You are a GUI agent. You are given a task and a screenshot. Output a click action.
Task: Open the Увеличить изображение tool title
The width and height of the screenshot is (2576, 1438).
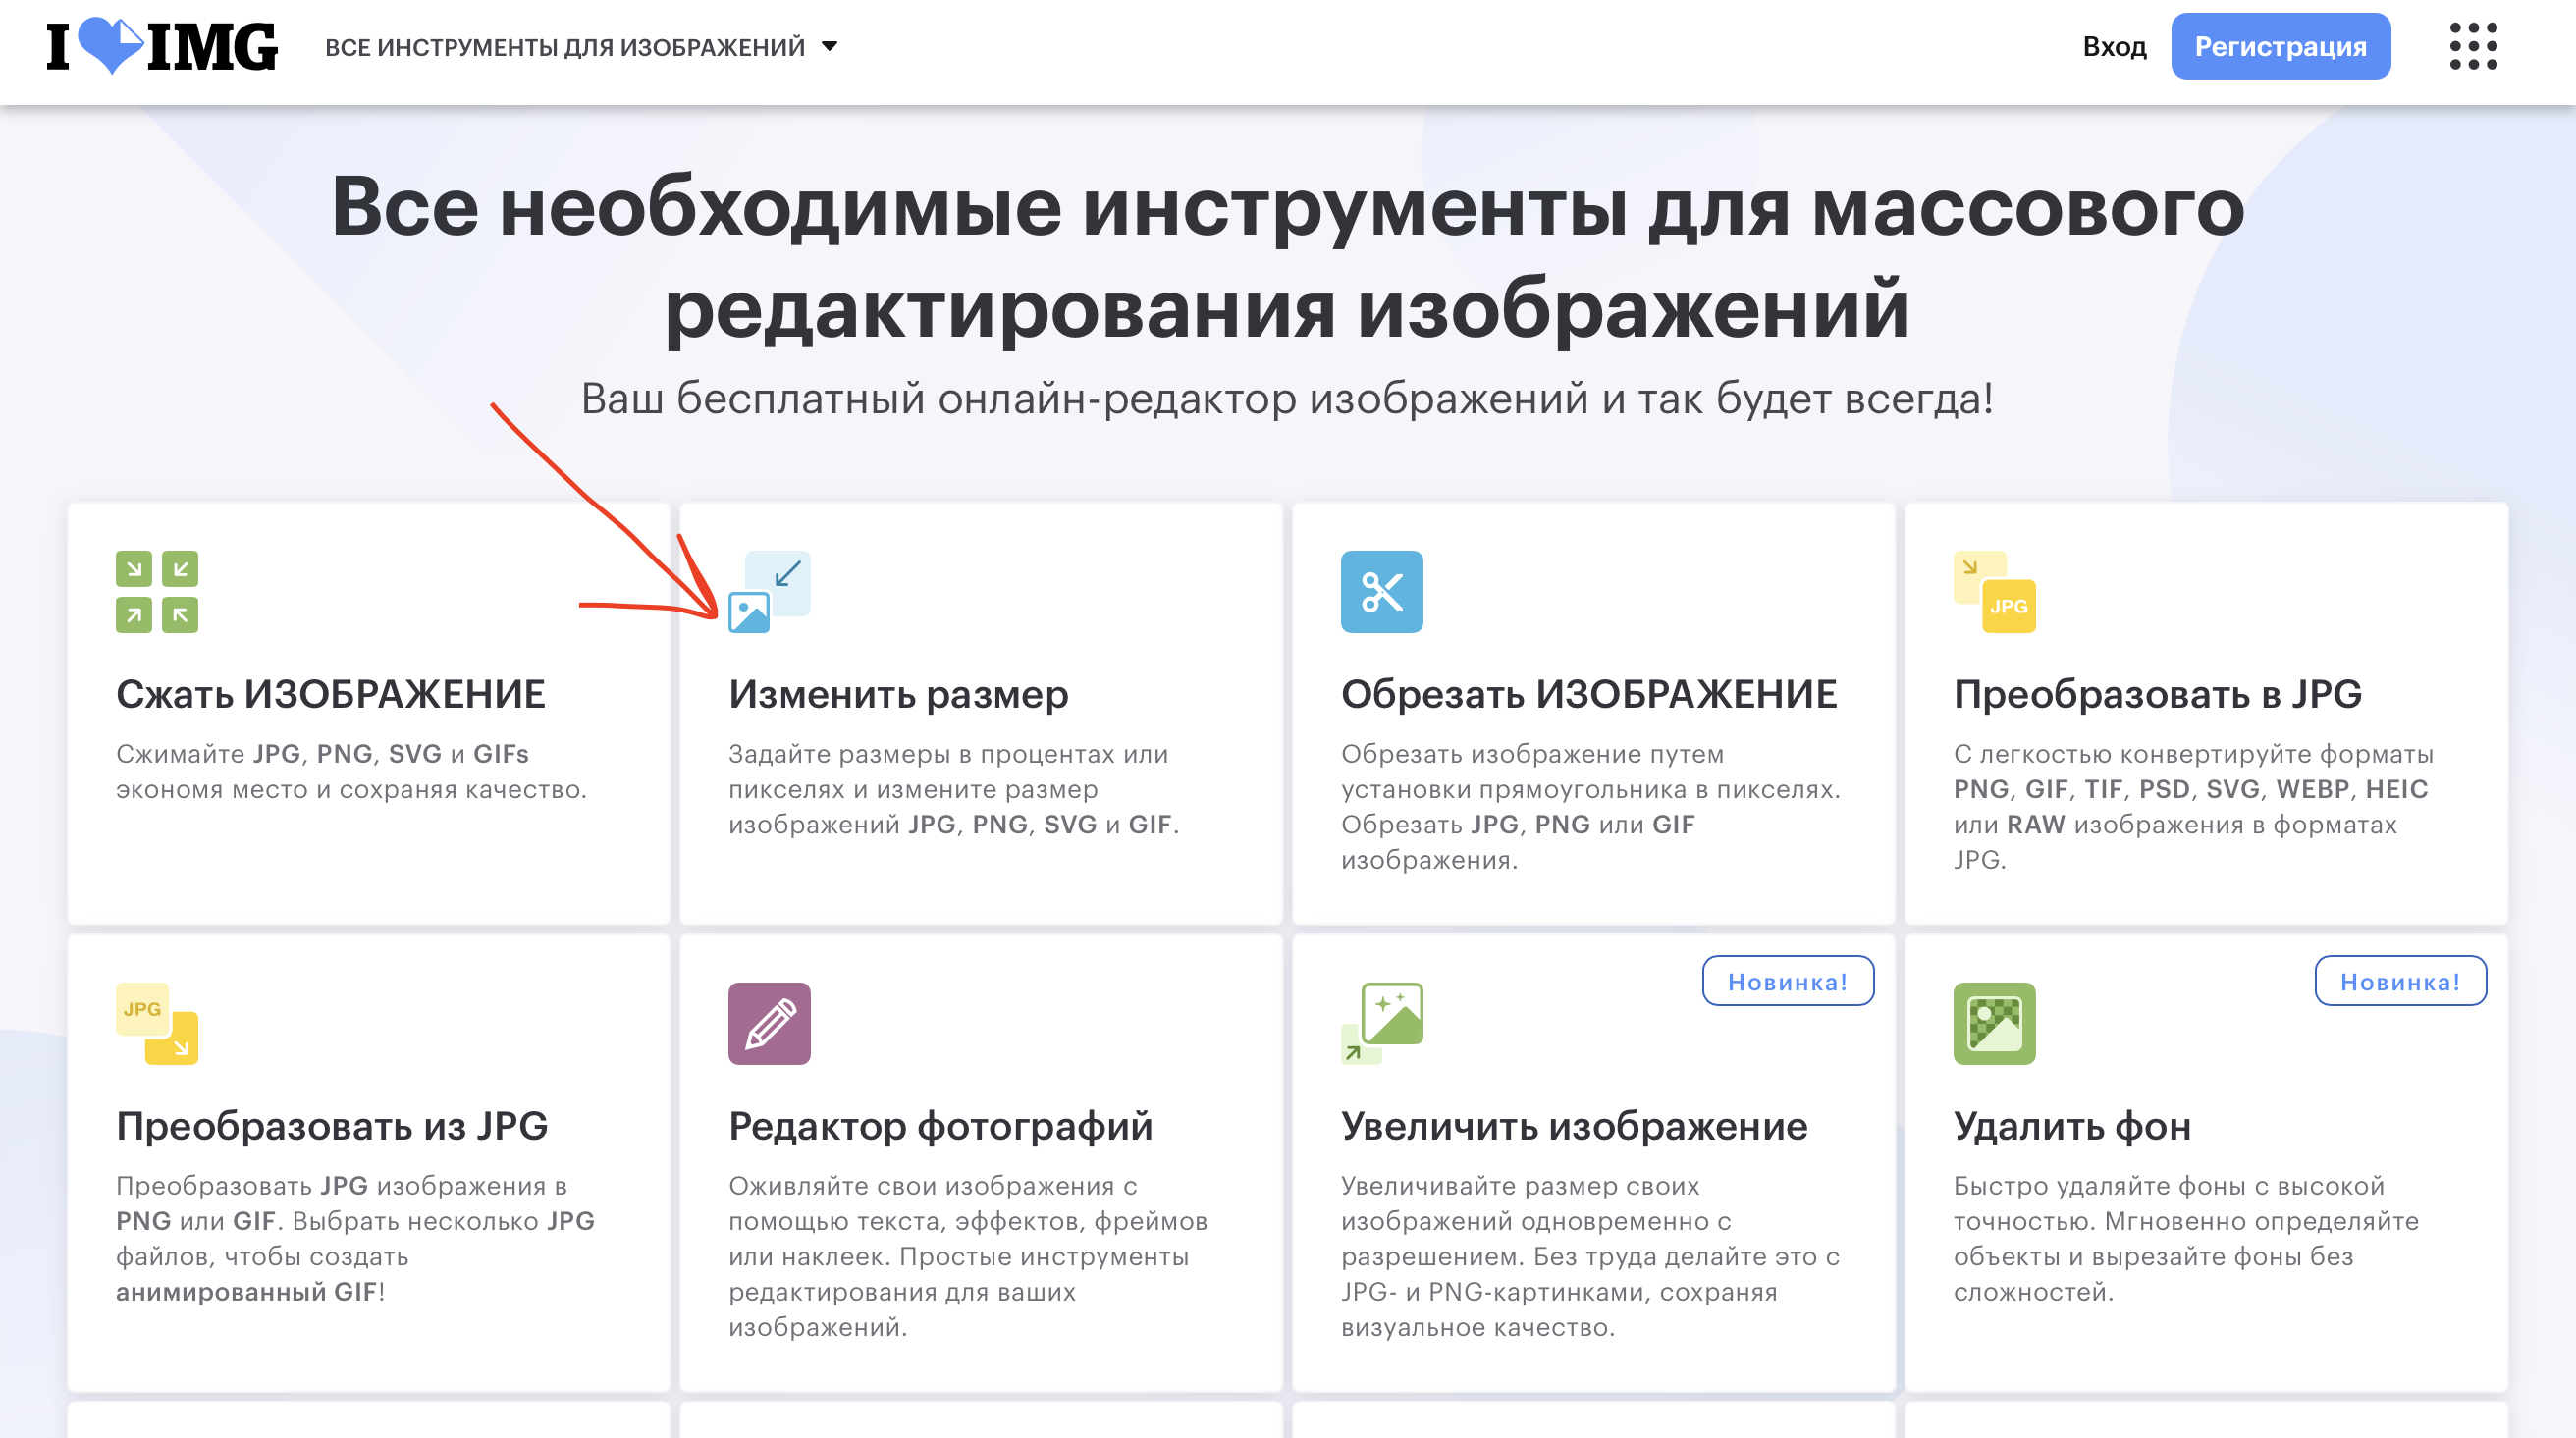point(1574,1127)
